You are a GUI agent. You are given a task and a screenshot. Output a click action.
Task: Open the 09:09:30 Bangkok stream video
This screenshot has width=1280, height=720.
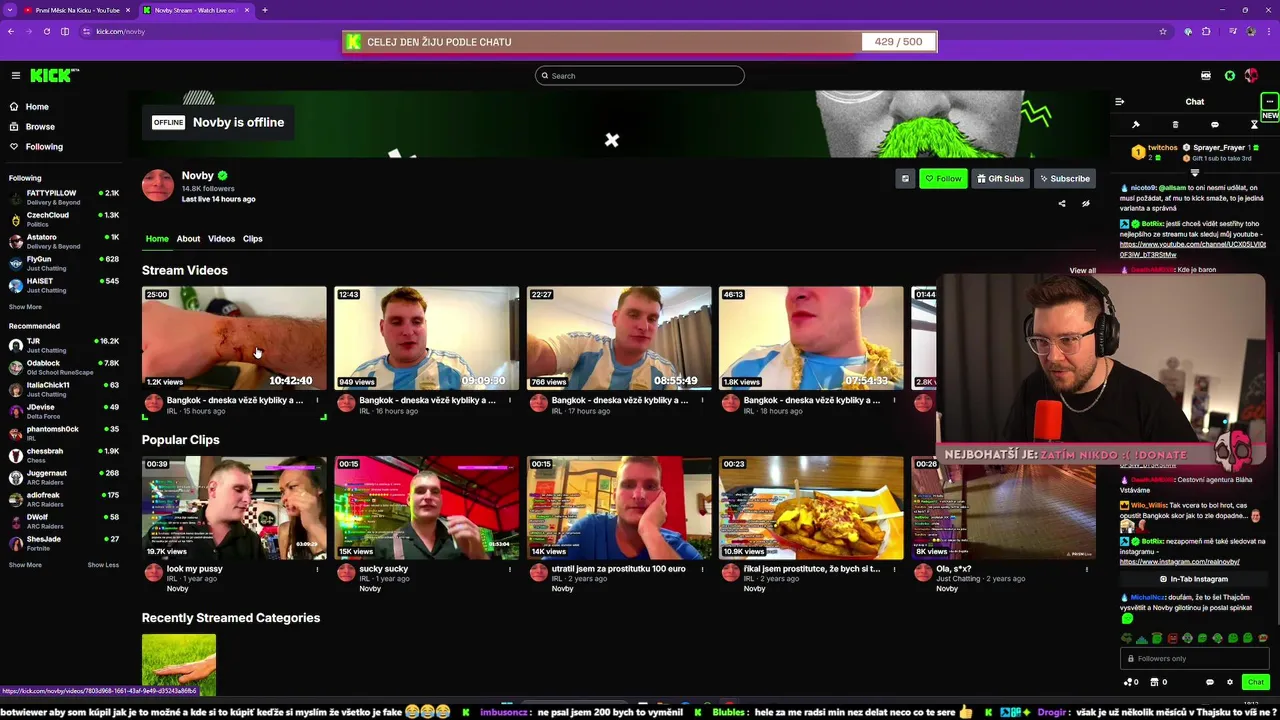(x=426, y=338)
